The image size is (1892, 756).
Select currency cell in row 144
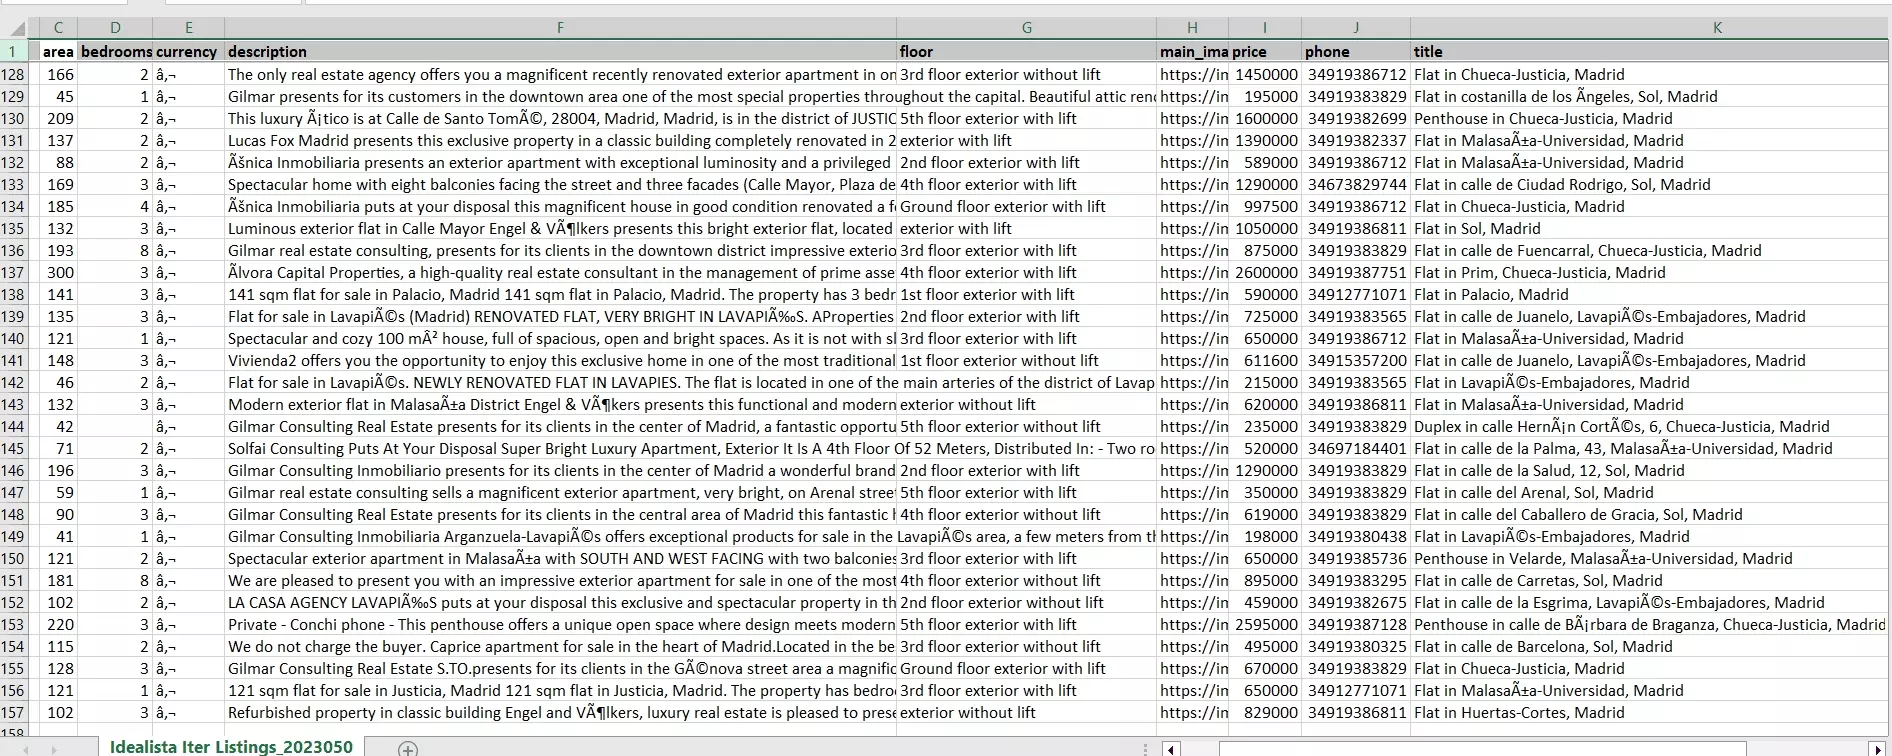tap(188, 426)
